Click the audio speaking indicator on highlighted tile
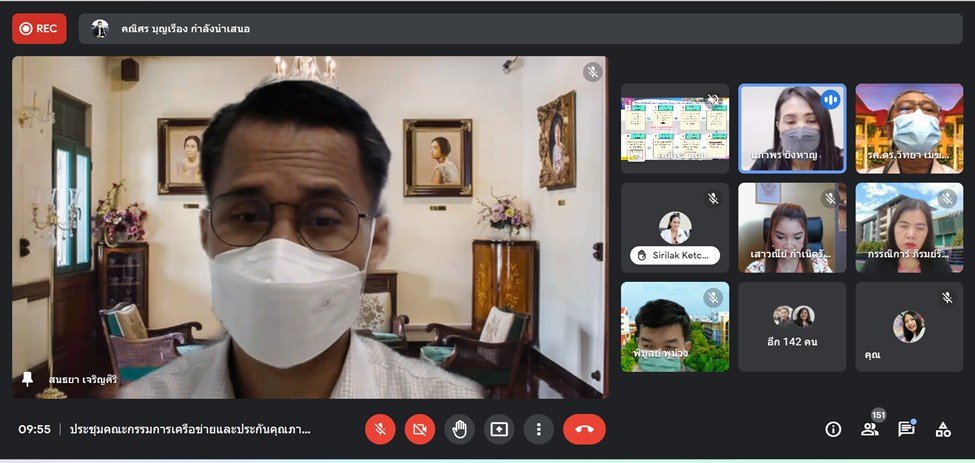This screenshot has height=463, width=975. click(830, 100)
